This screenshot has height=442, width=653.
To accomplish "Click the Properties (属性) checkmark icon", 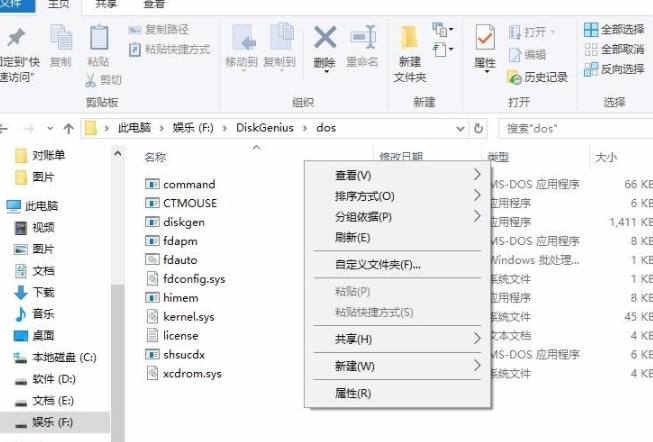I will point(485,37).
